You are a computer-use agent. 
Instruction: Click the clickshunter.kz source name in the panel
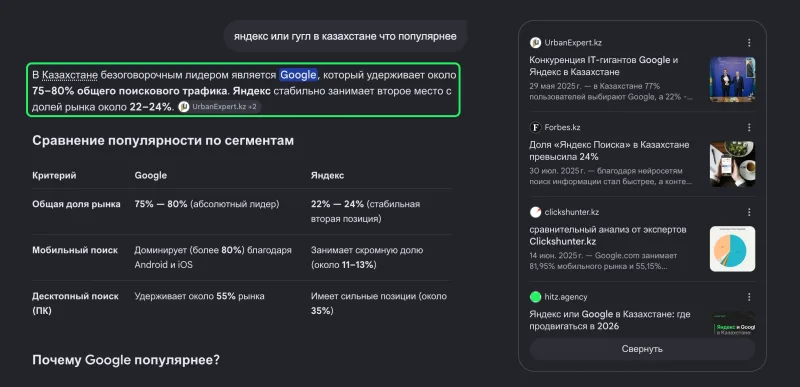571,212
